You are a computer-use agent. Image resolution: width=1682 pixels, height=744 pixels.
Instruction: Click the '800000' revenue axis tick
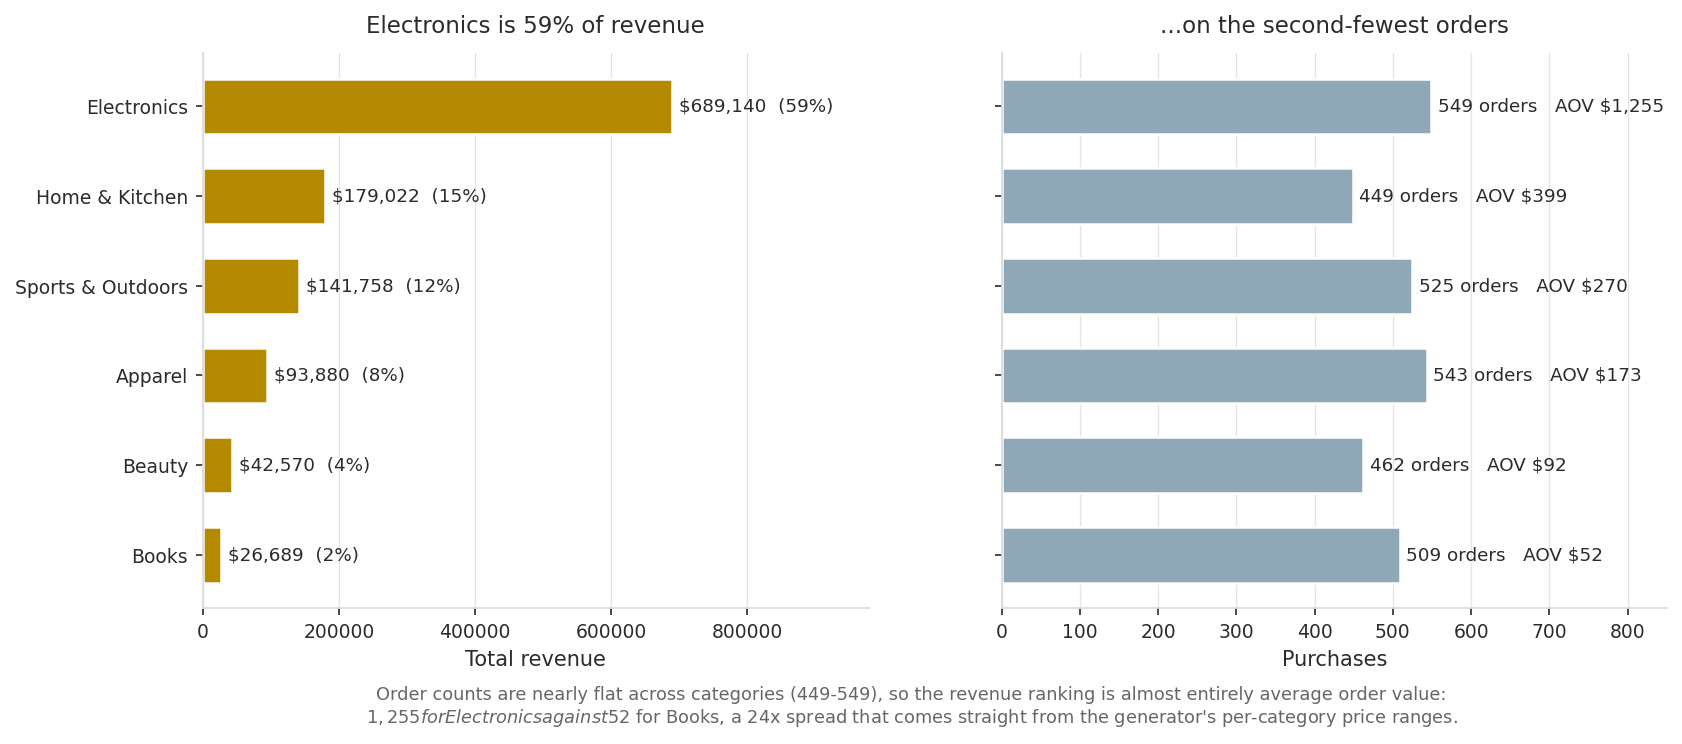pyautogui.click(x=747, y=632)
